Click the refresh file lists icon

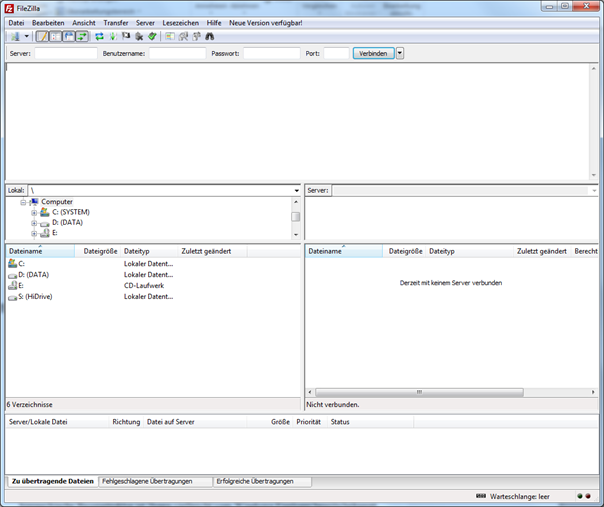tap(99, 36)
